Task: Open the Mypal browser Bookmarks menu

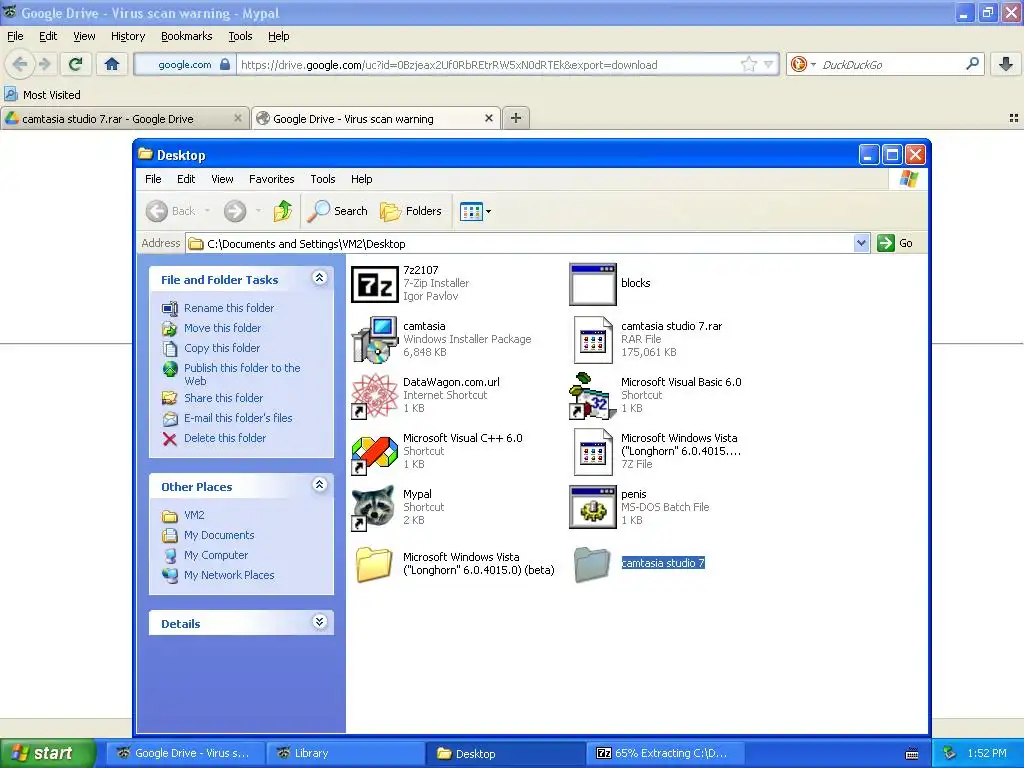Action: (187, 37)
